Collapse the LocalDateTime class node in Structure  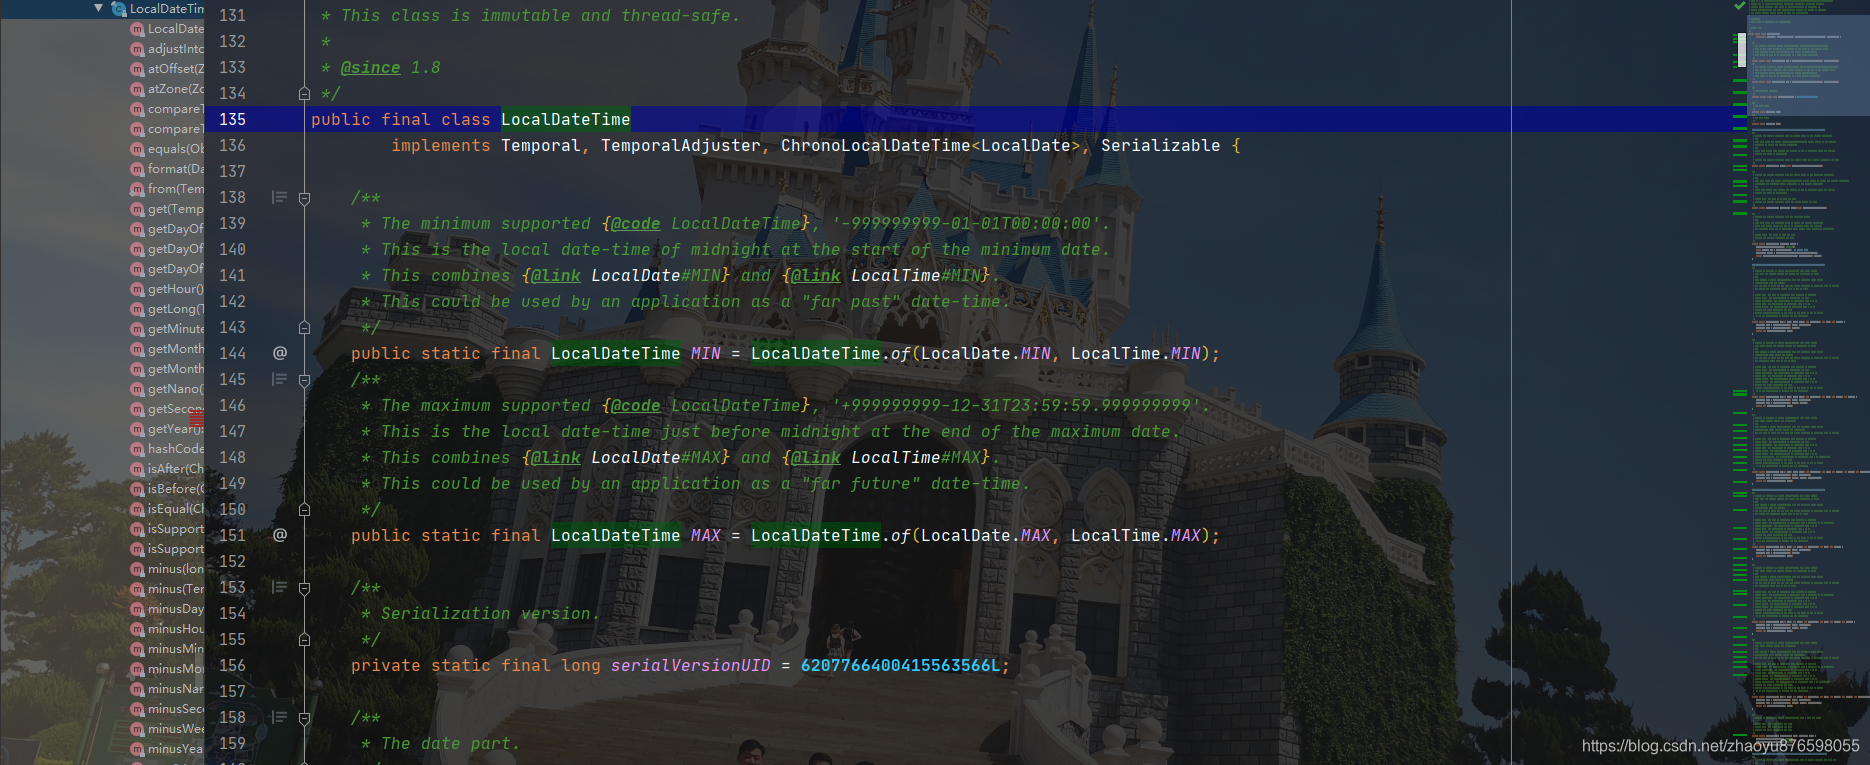pos(98,8)
